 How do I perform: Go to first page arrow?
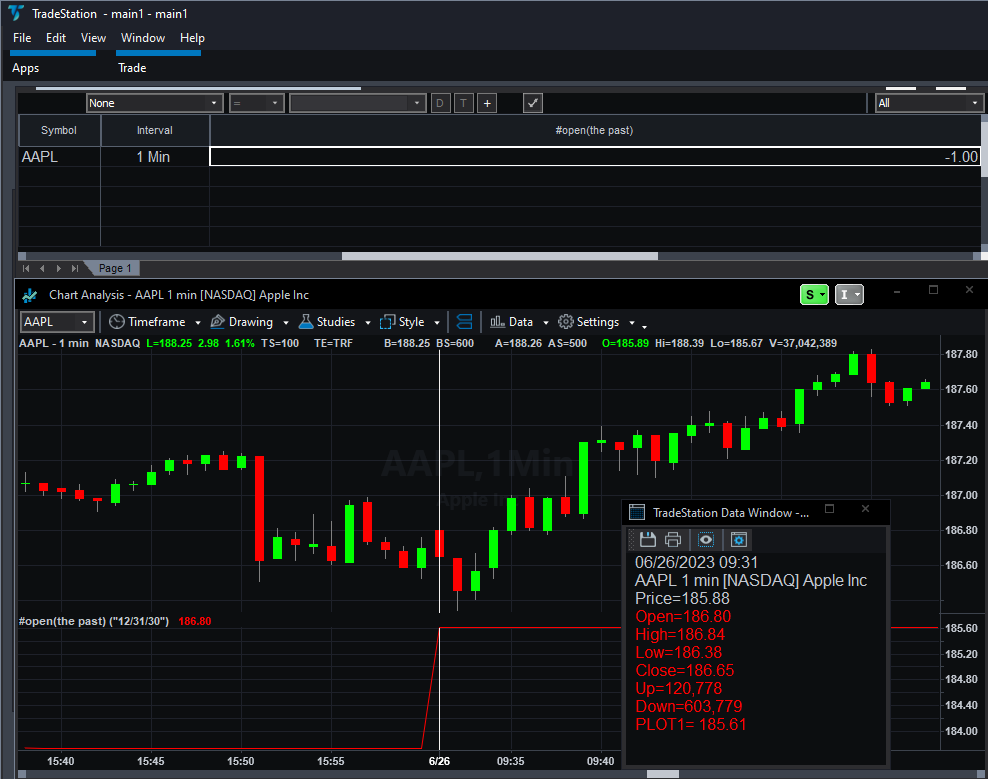pyautogui.click(x=26, y=268)
